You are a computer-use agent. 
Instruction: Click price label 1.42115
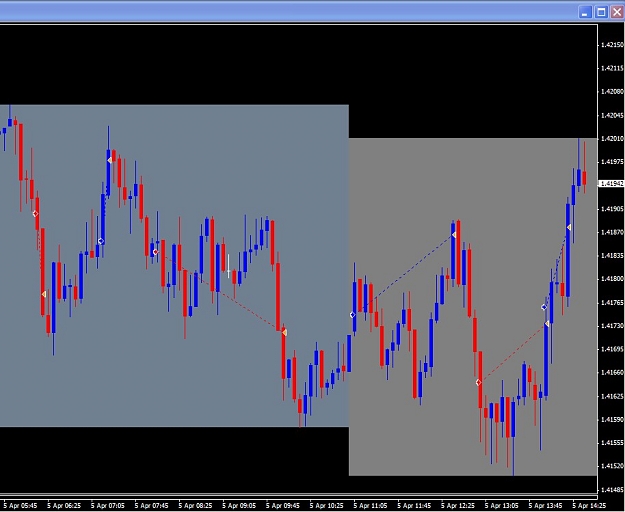[x=612, y=68]
